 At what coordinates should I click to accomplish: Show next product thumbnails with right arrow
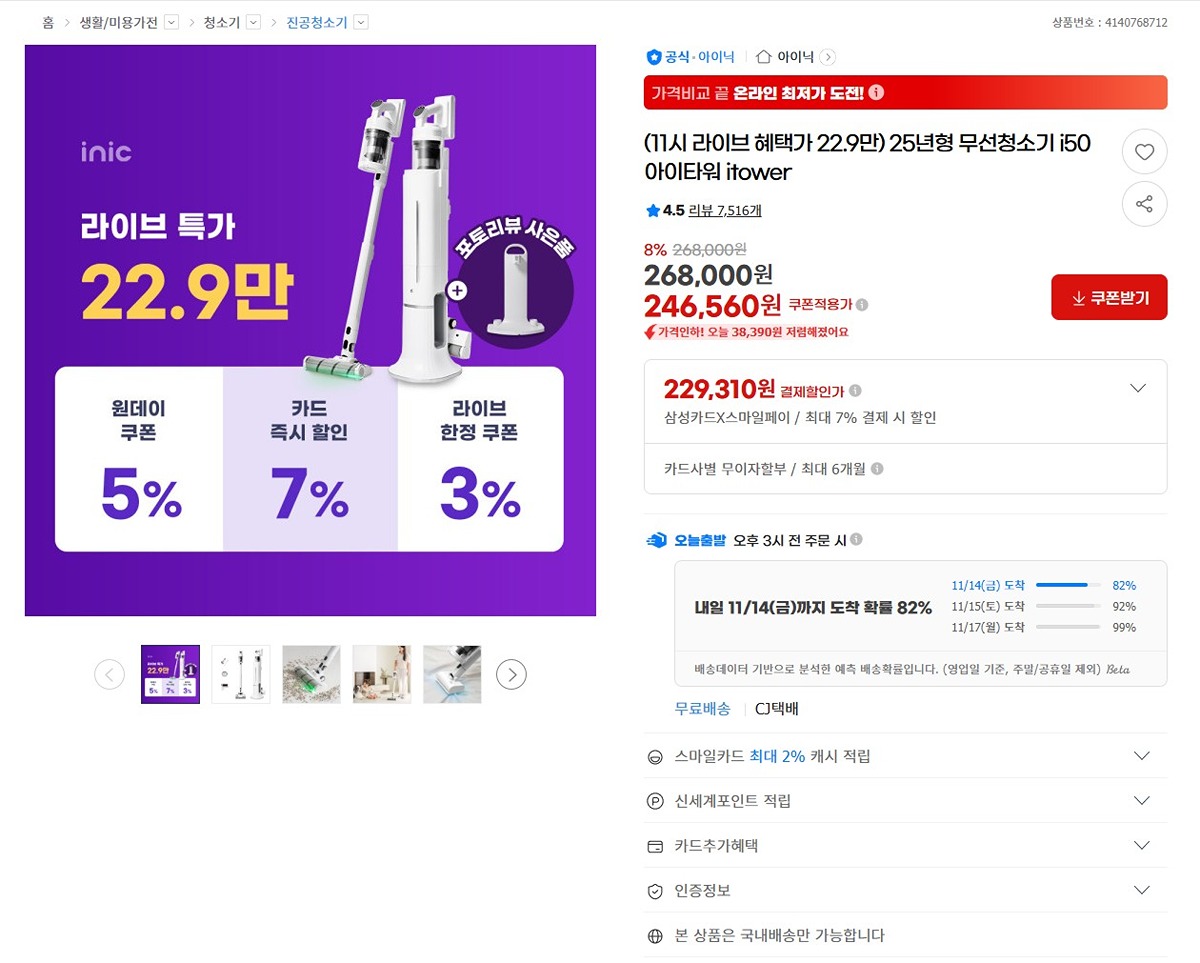(511, 675)
